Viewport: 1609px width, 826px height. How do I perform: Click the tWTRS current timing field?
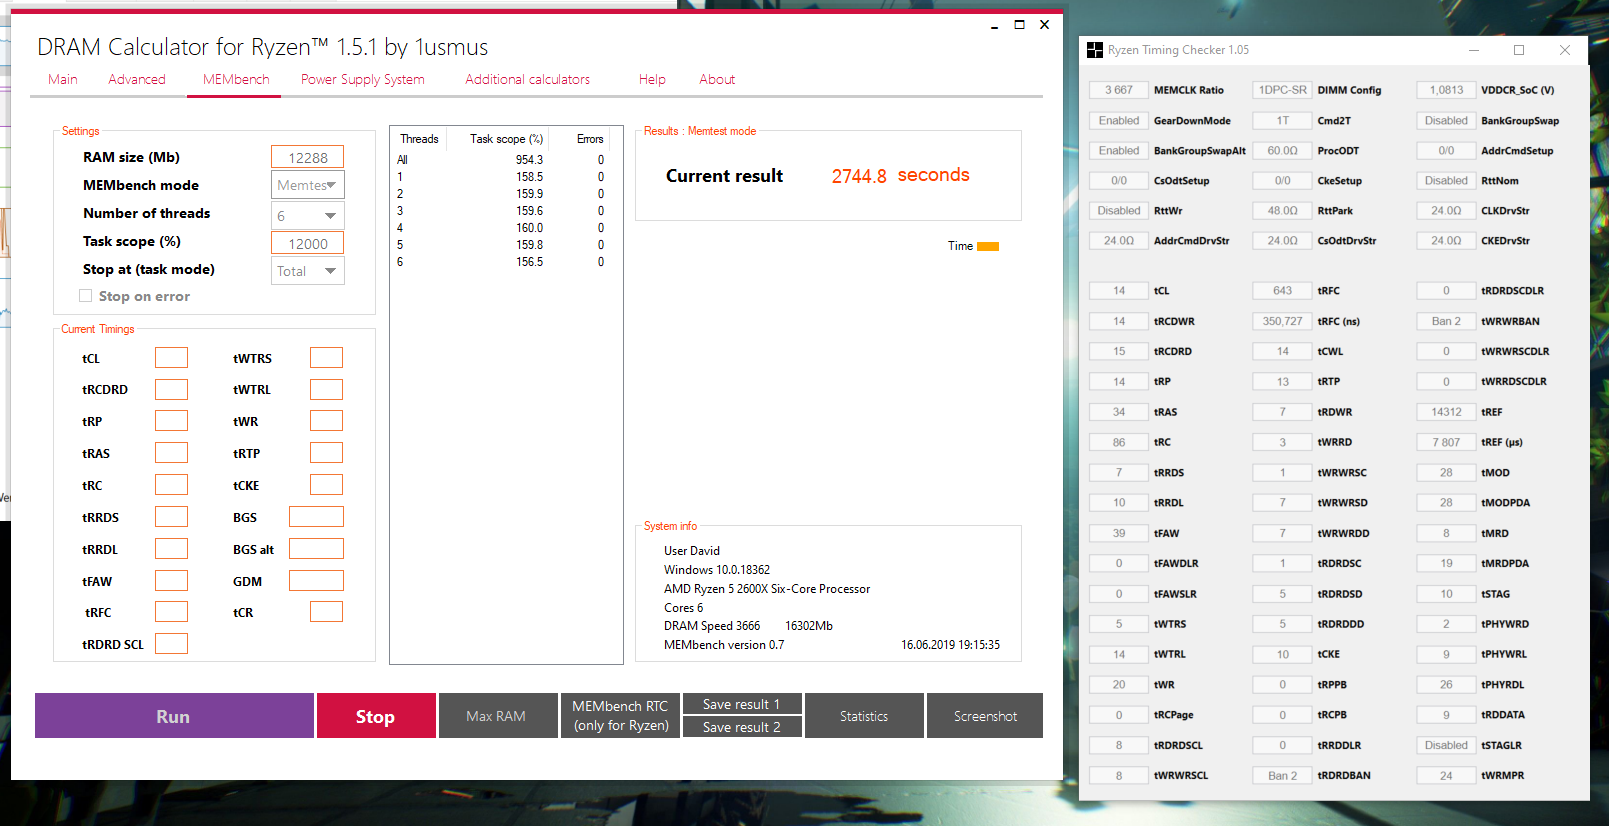[326, 358]
